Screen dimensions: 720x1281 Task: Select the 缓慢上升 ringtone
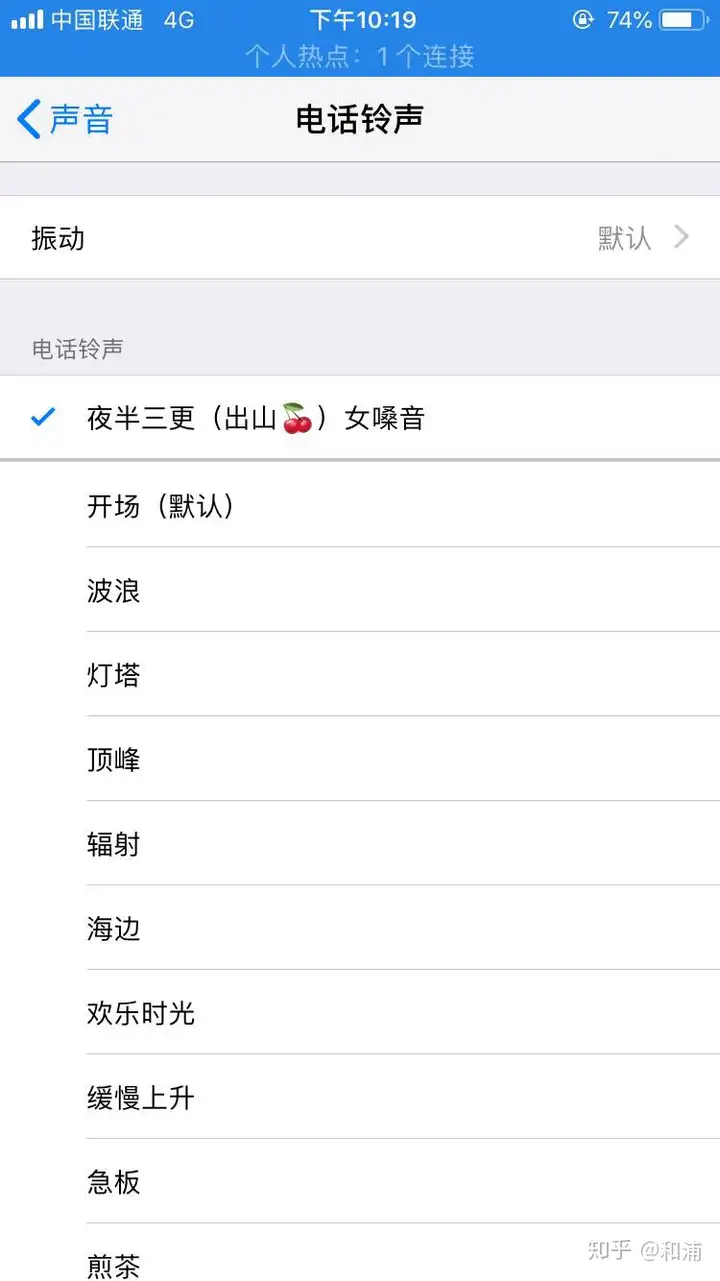click(141, 1098)
